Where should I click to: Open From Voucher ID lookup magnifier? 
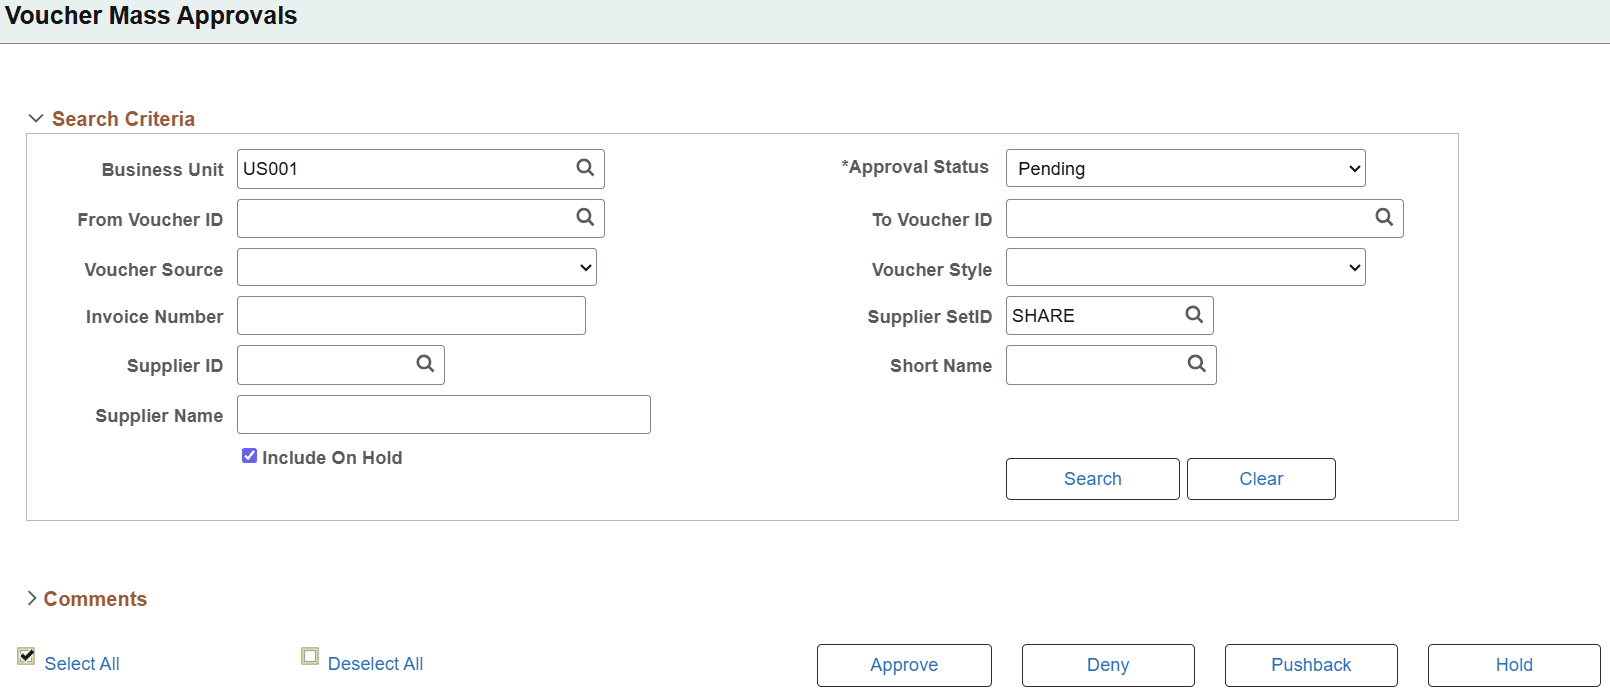(585, 217)
